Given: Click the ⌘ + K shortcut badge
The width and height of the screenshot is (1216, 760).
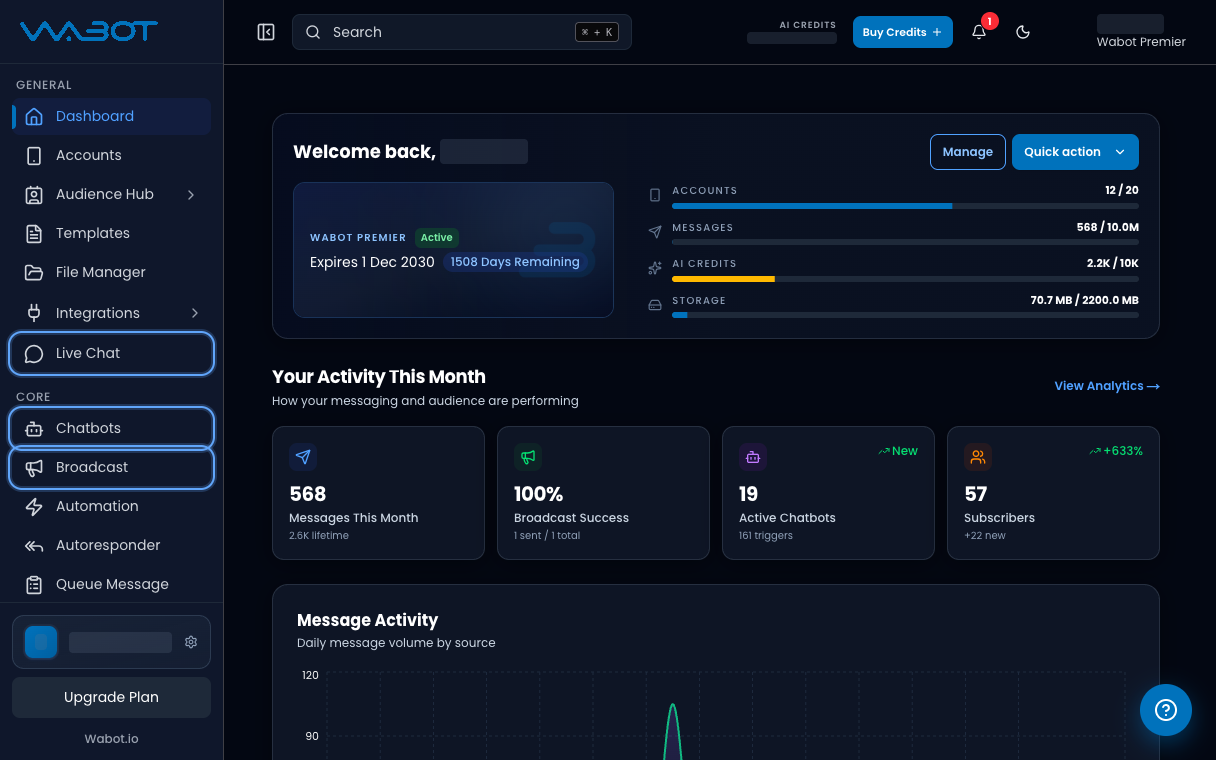Looking at the screenshot, I should [597, 32].
